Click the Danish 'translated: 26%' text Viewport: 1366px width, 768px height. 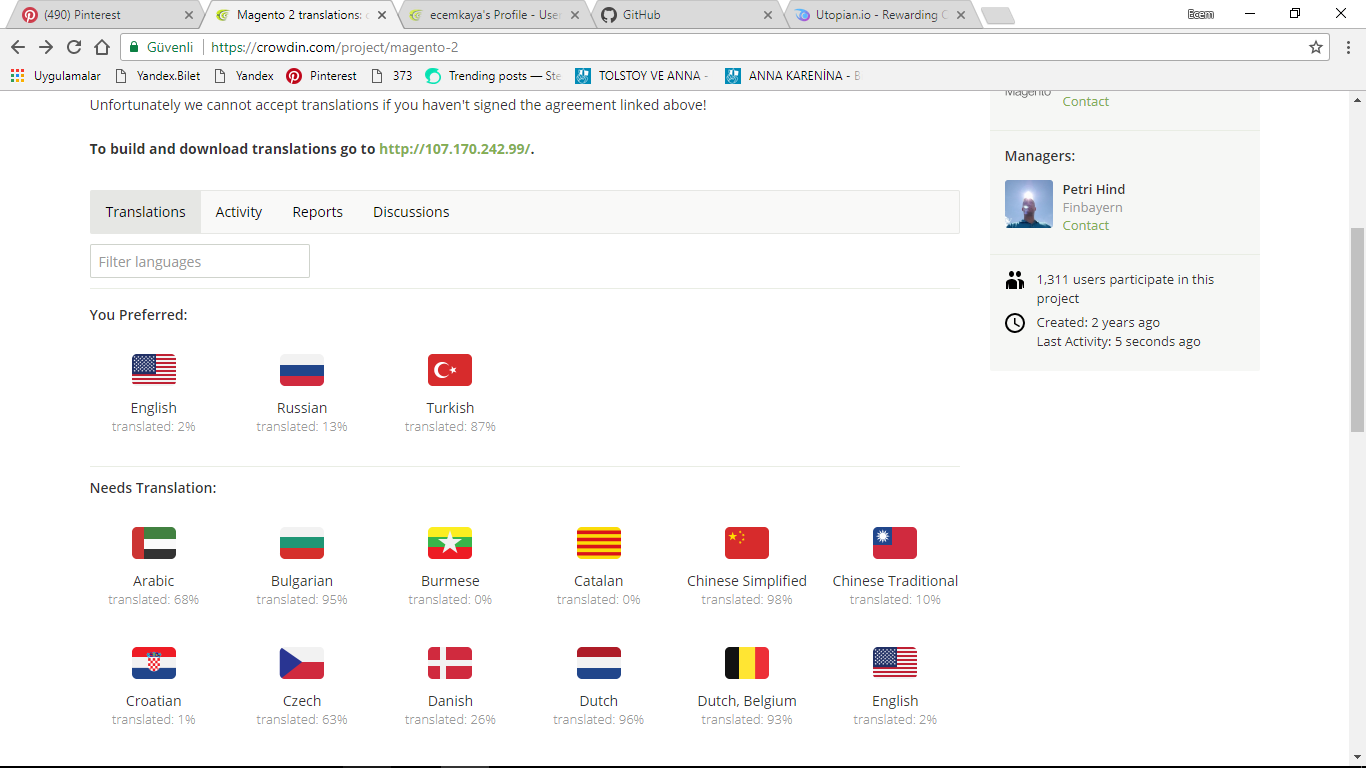[450, 720]
